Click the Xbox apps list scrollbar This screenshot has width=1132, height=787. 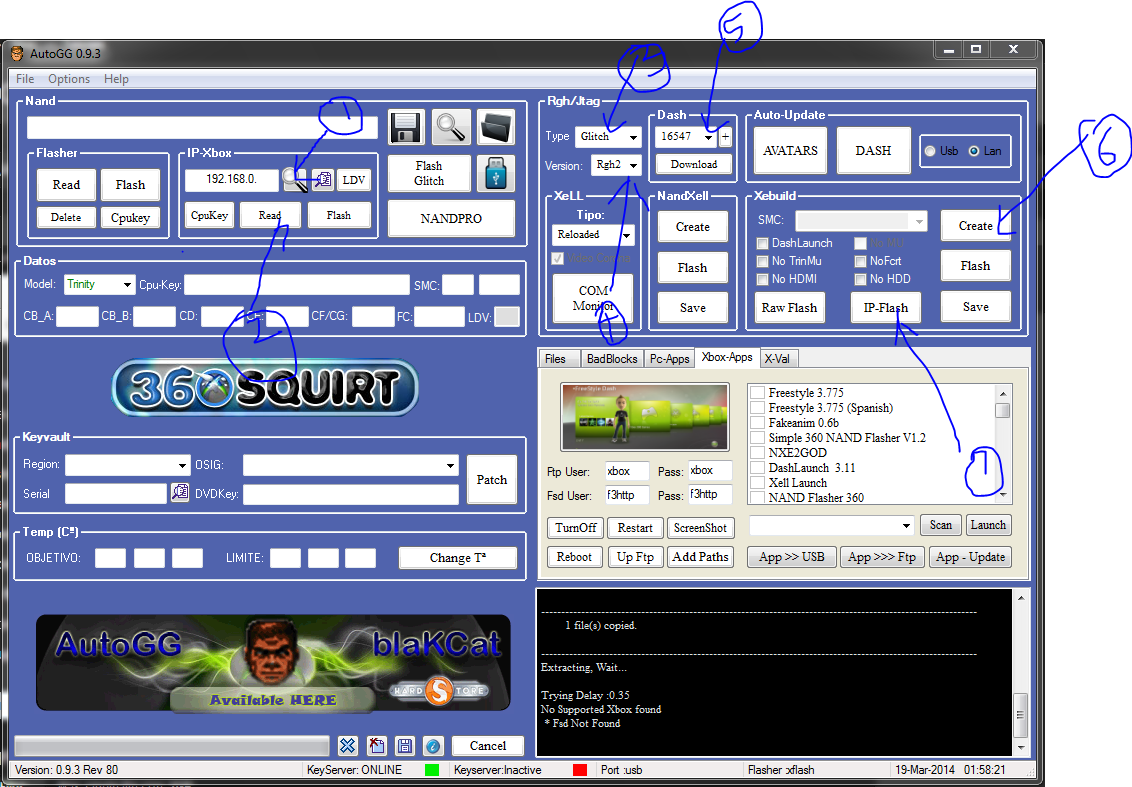(1003, 444)
